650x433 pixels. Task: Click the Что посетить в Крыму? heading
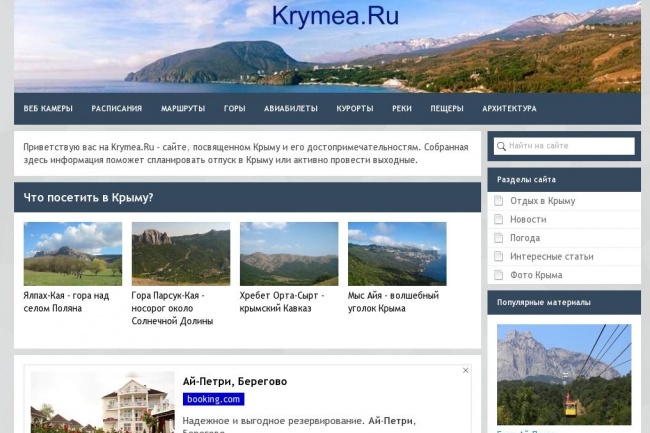click(88, 198)
